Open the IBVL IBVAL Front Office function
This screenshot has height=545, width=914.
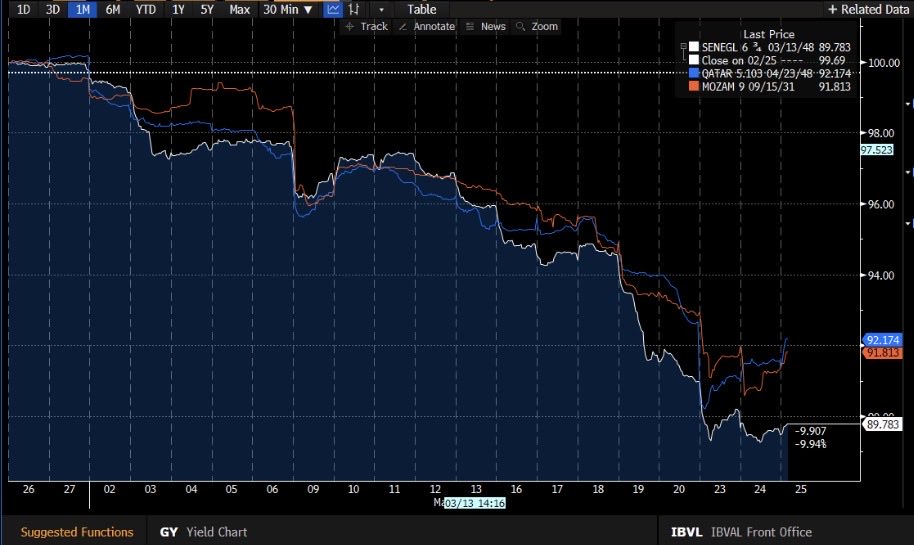741,532
